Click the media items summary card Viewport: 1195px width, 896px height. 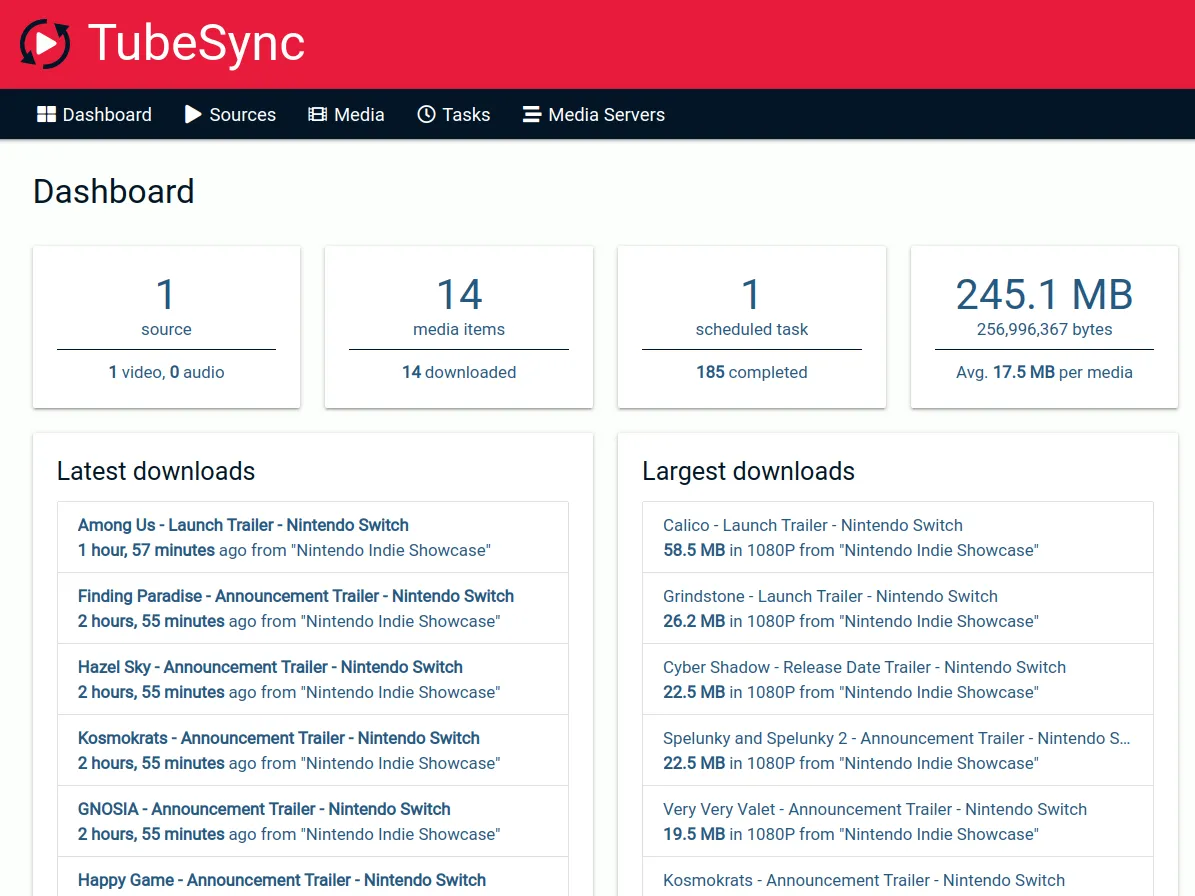coord(458,327)
